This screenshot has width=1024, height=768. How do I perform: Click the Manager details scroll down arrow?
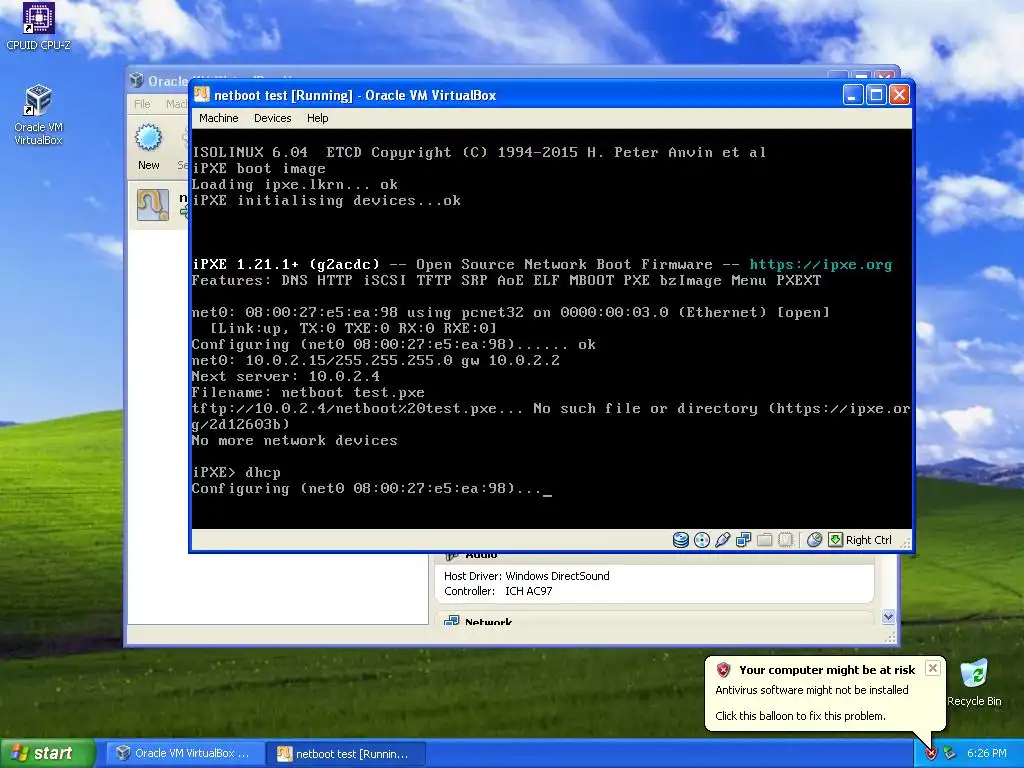pos(888,616)
